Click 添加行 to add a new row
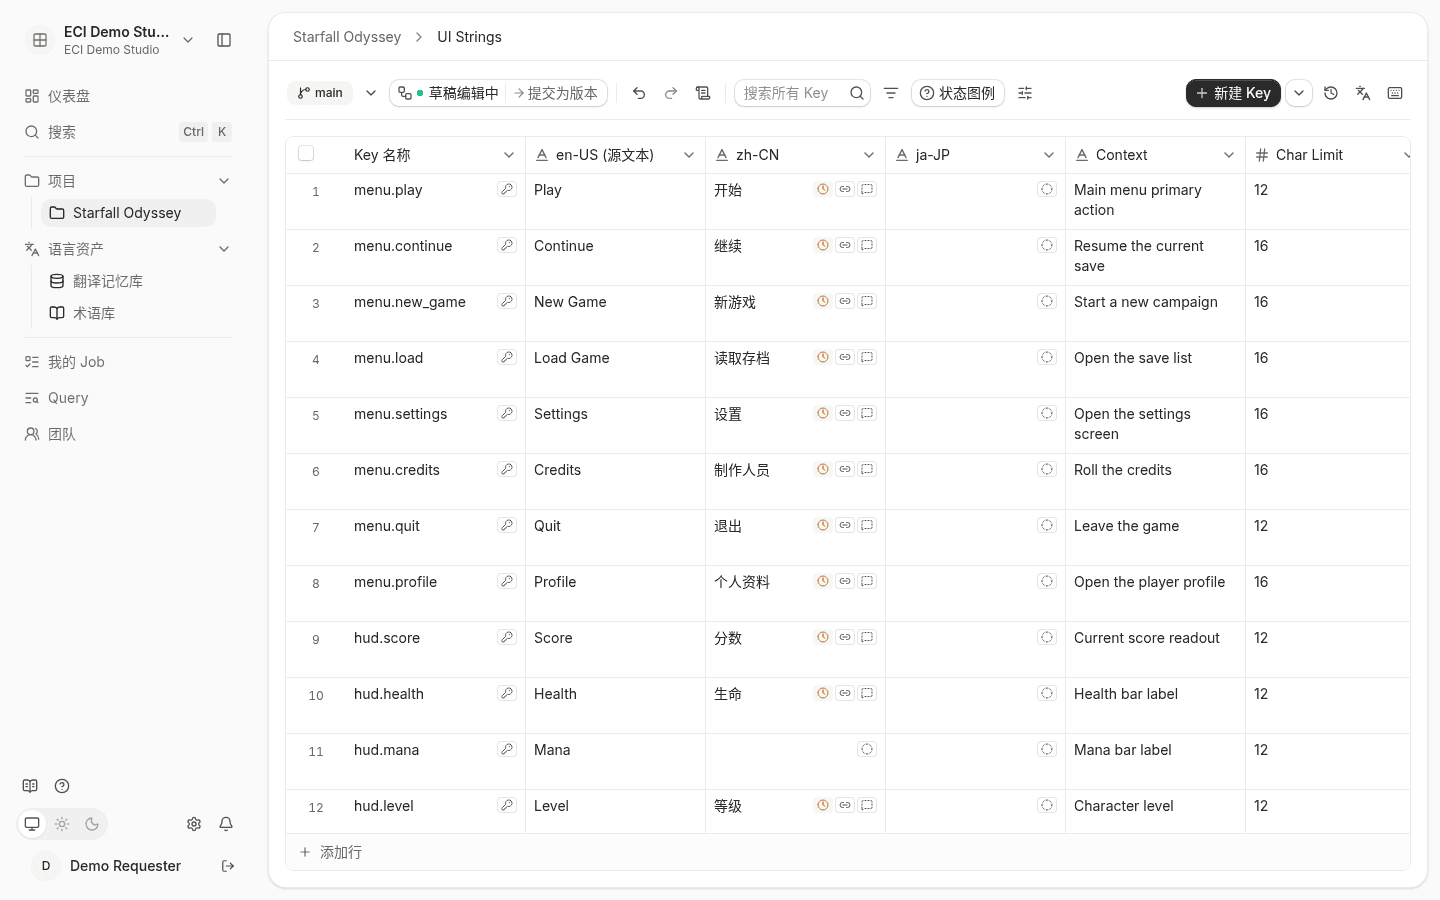This screenshot has width=1440, height=900. (x=848, y=852)
